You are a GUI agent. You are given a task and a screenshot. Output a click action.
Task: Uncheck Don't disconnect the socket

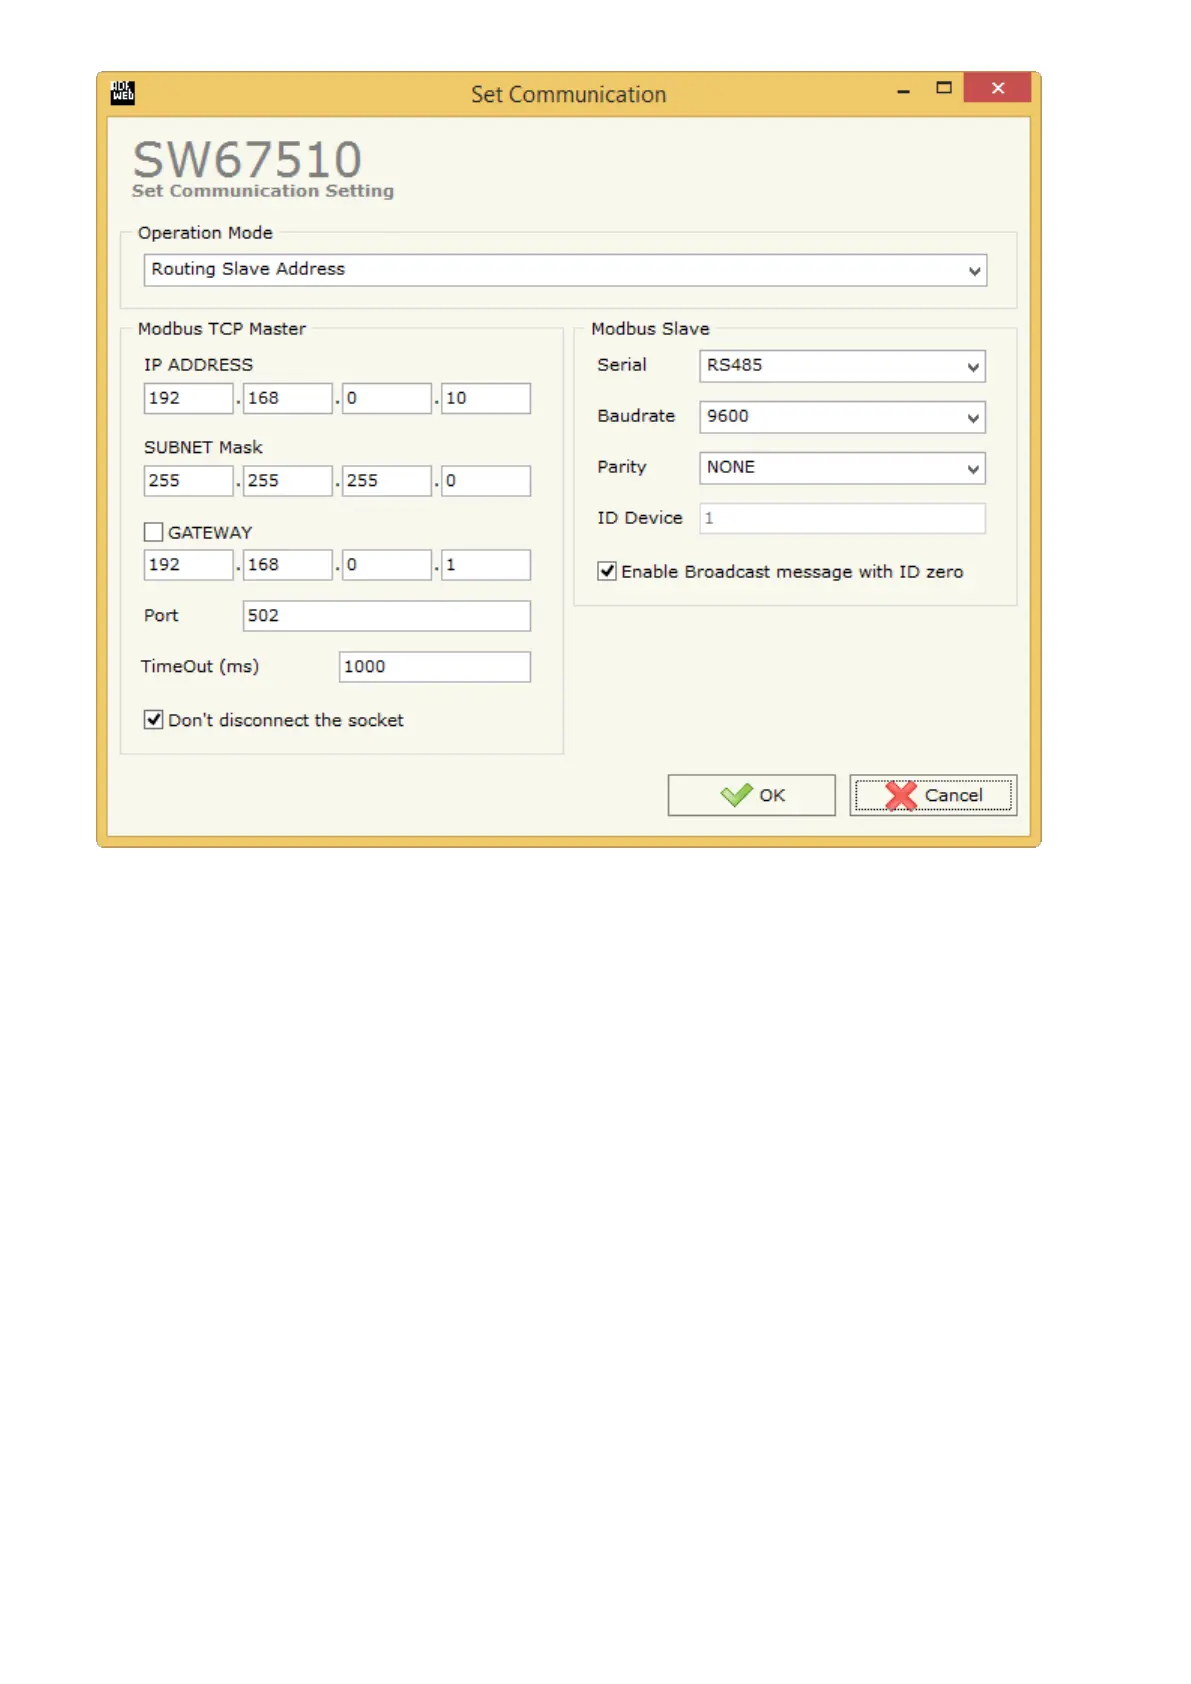click(x=153, y=719)
